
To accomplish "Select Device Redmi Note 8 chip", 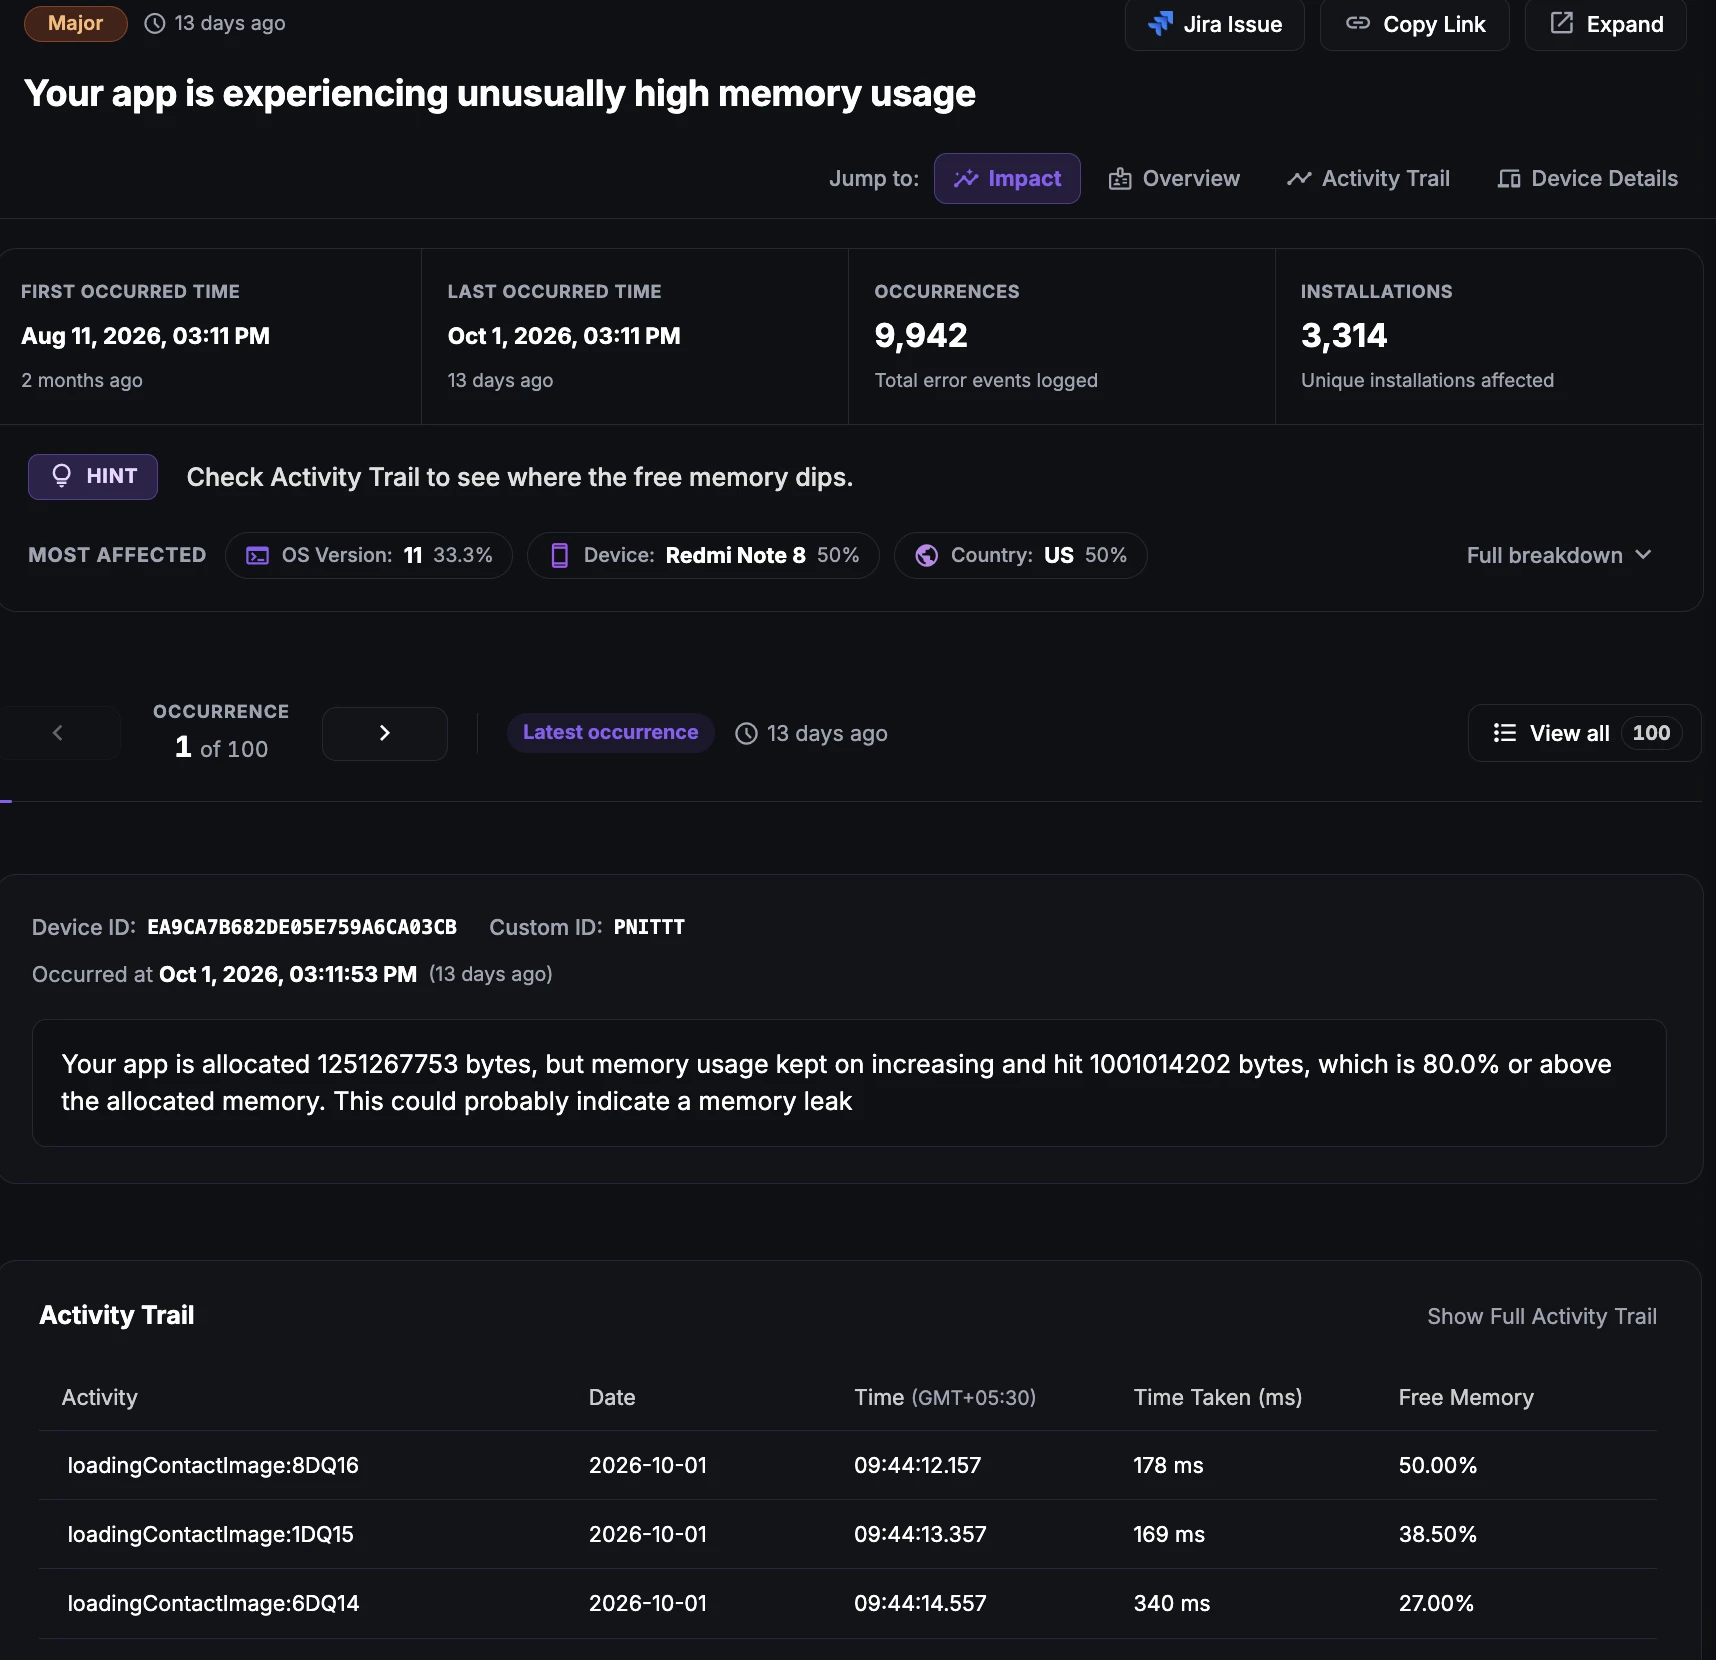I will (x=703, y=555).
